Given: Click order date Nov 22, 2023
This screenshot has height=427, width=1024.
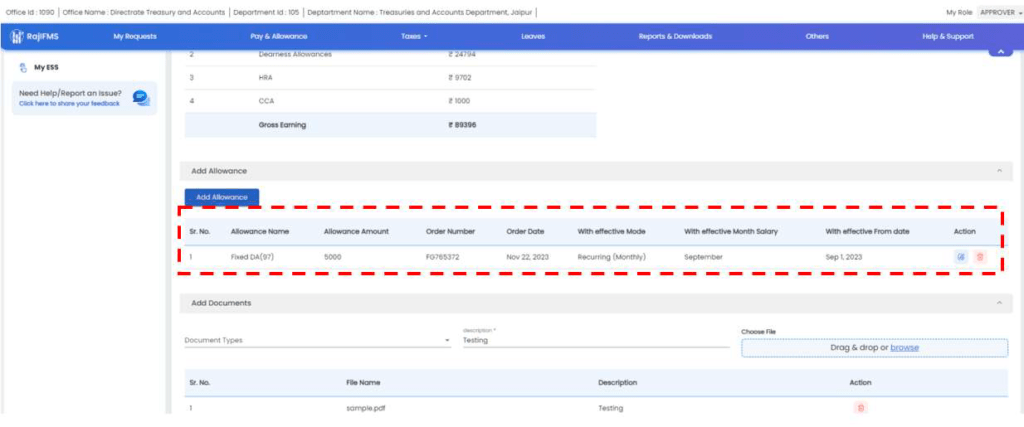Looking at the screenshot, I should click(528, 257).
